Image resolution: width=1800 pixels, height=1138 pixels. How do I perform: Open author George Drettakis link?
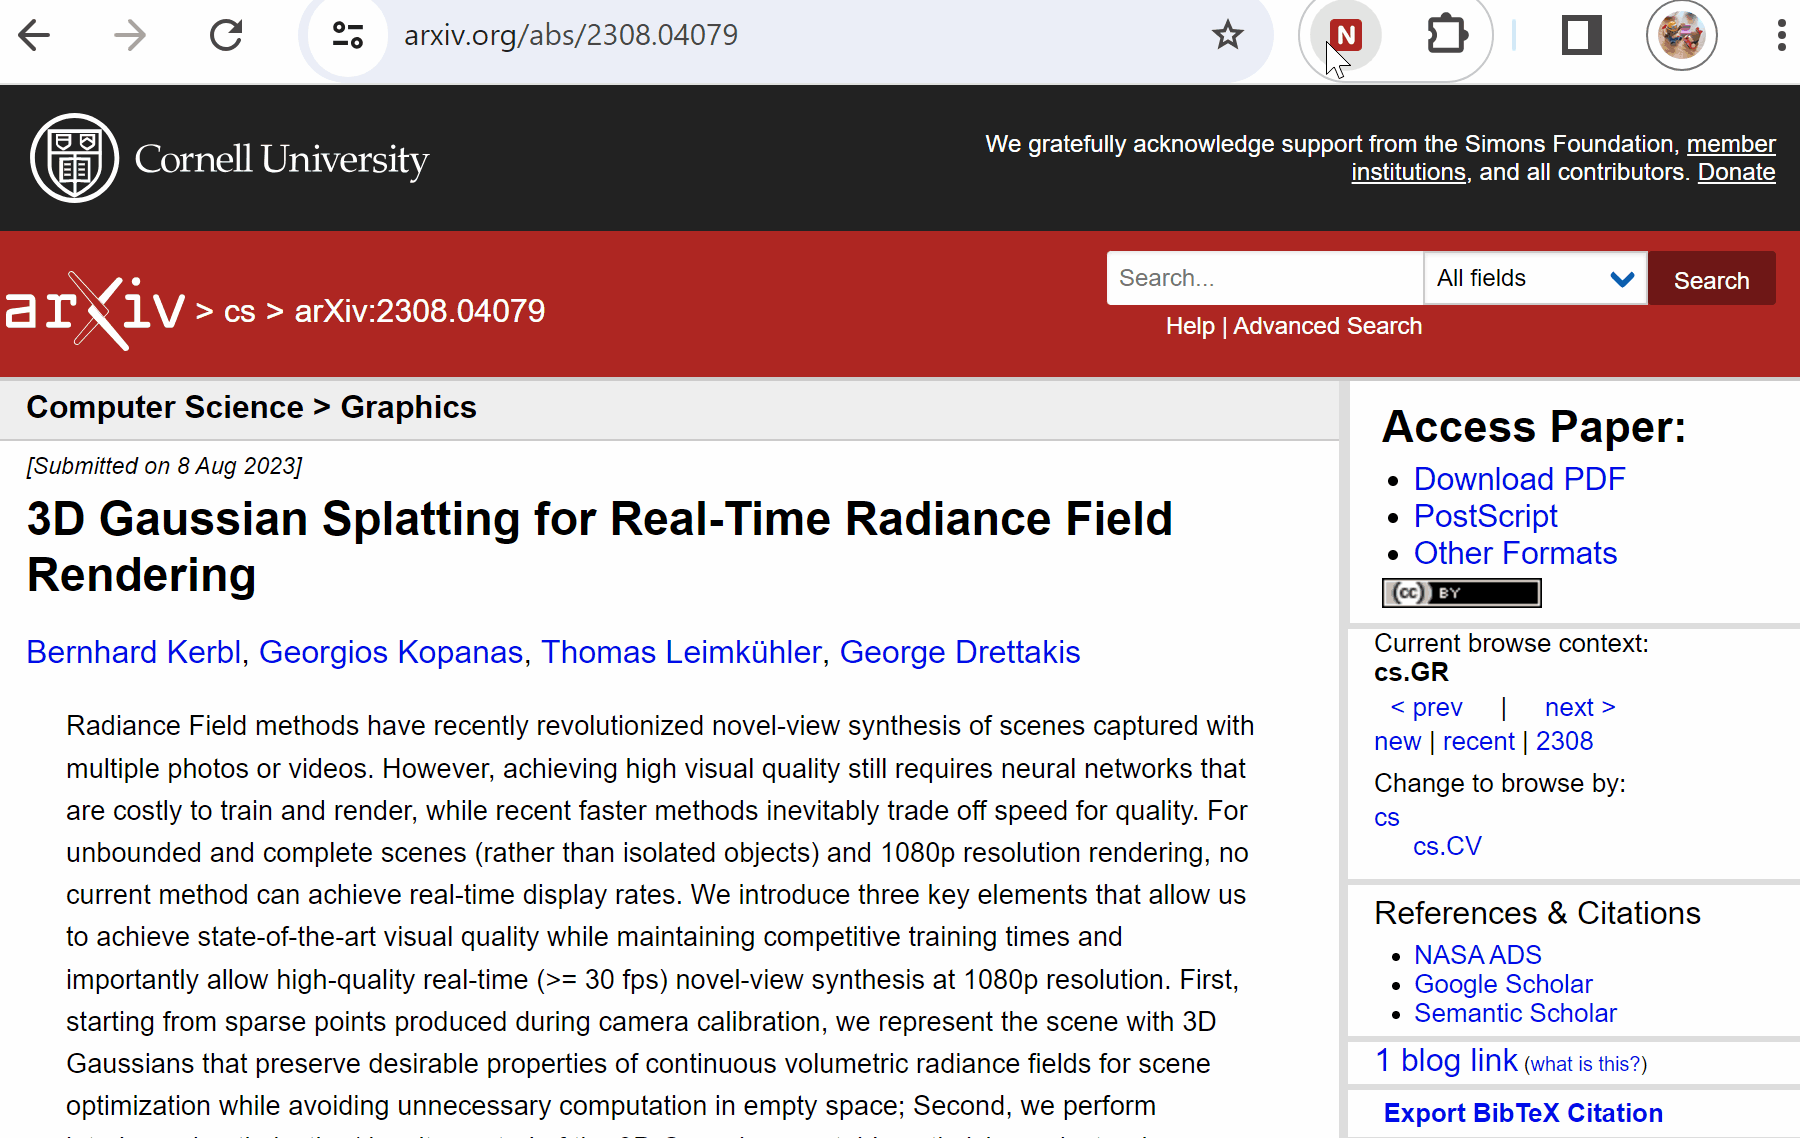(x=960, y=652)
